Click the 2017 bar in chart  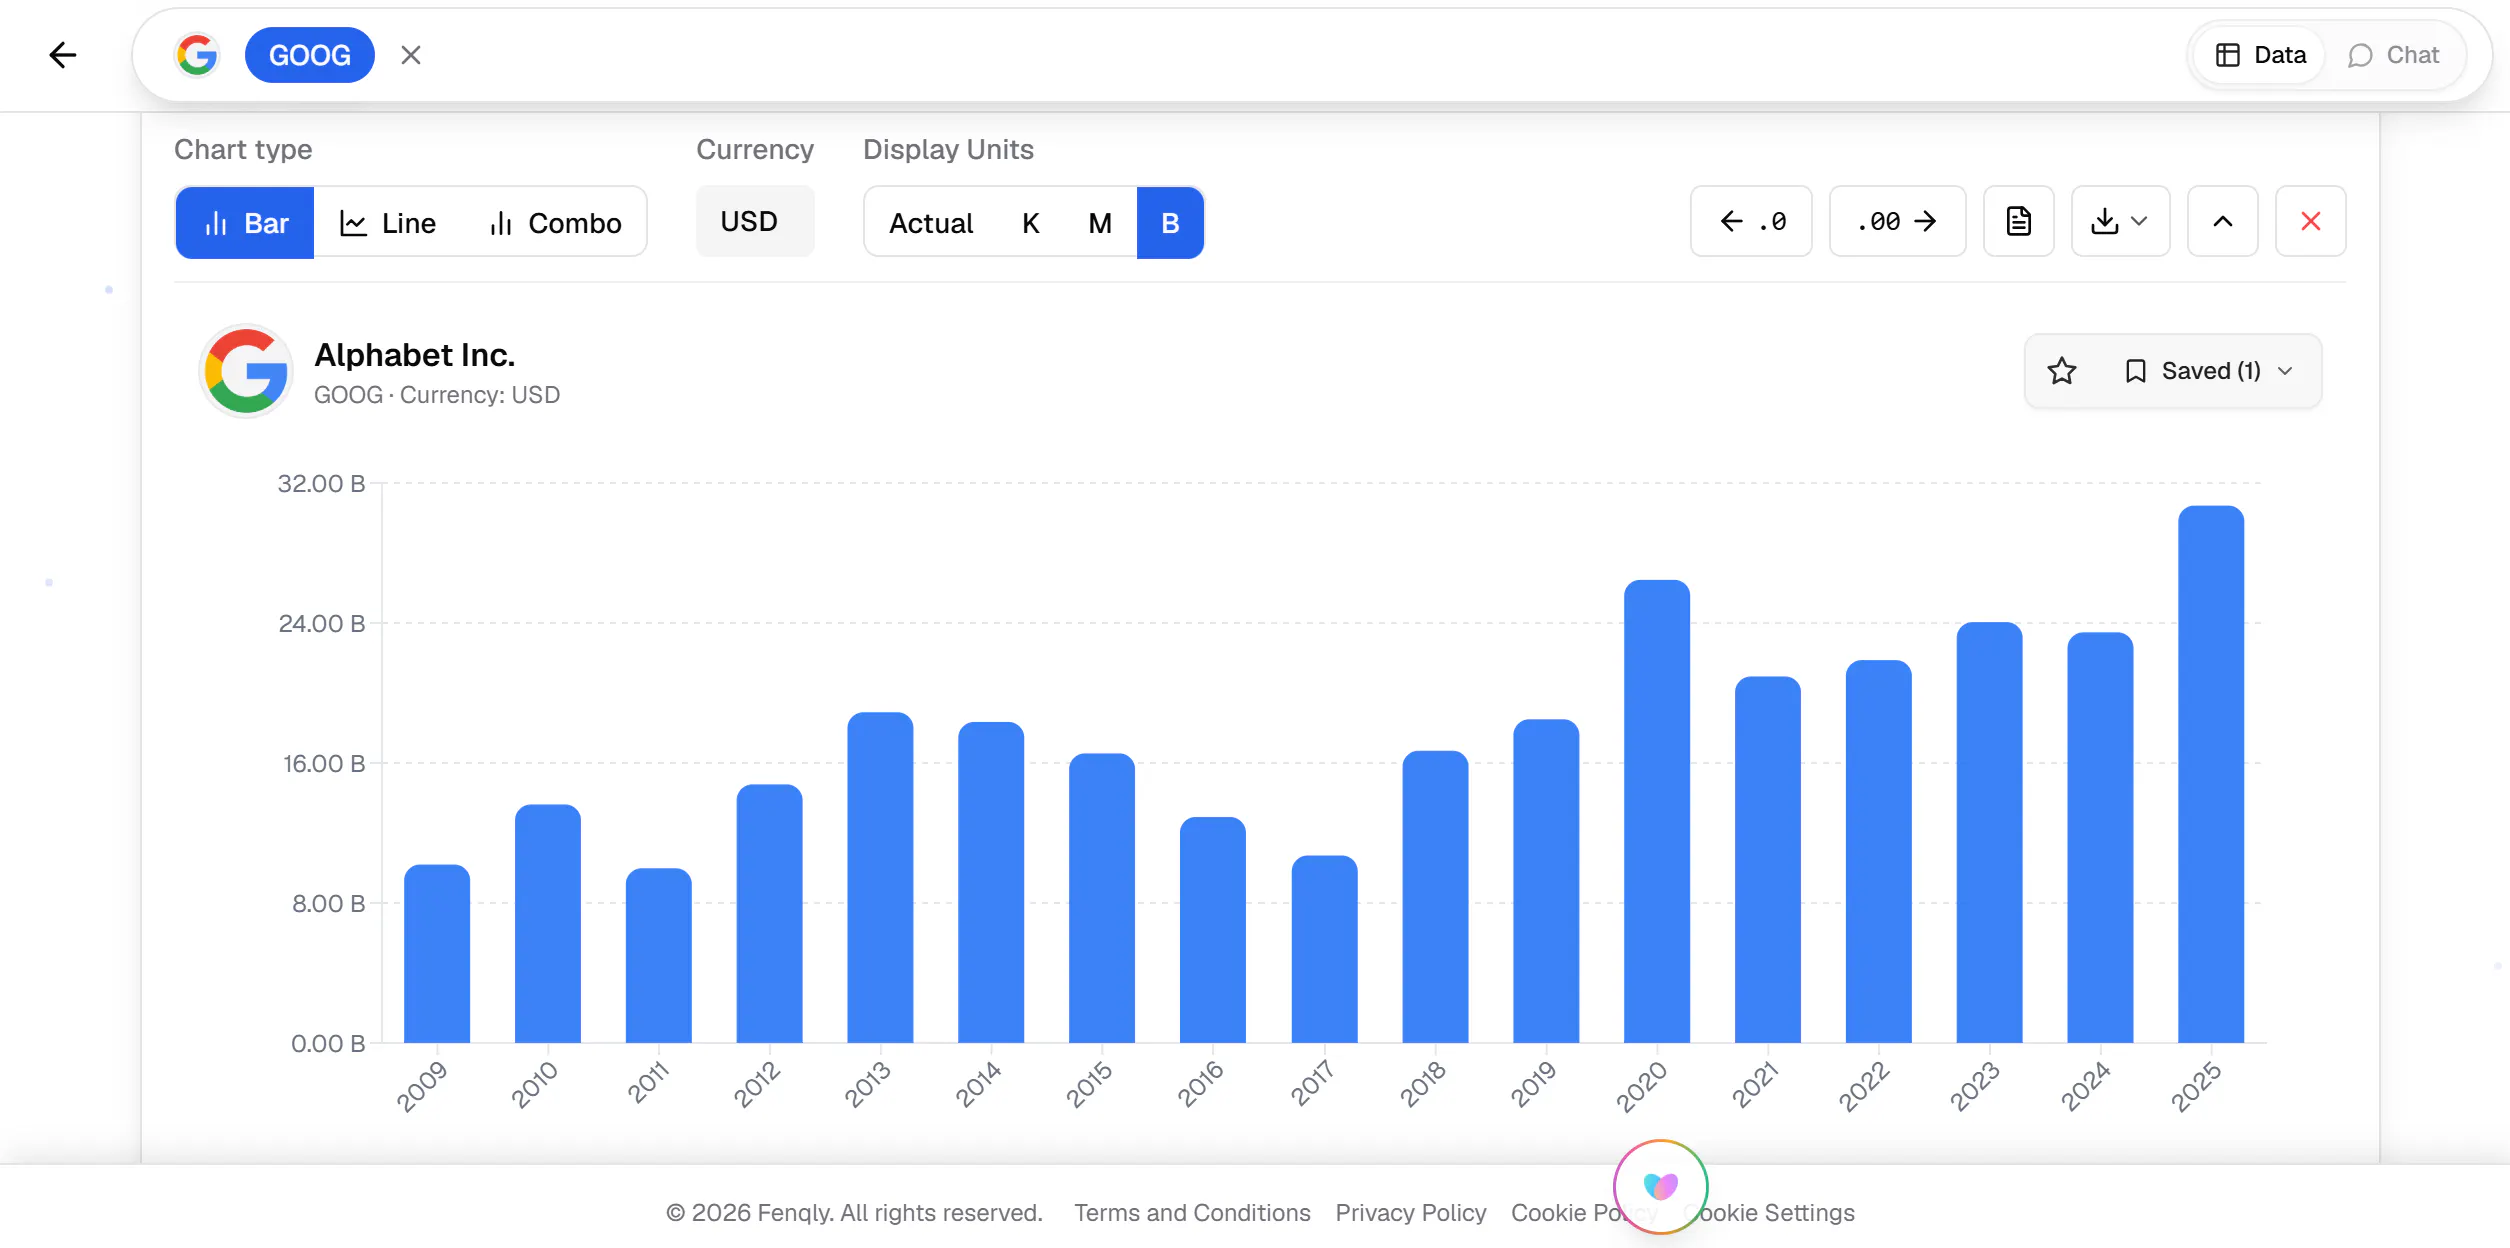point(1324,949)
